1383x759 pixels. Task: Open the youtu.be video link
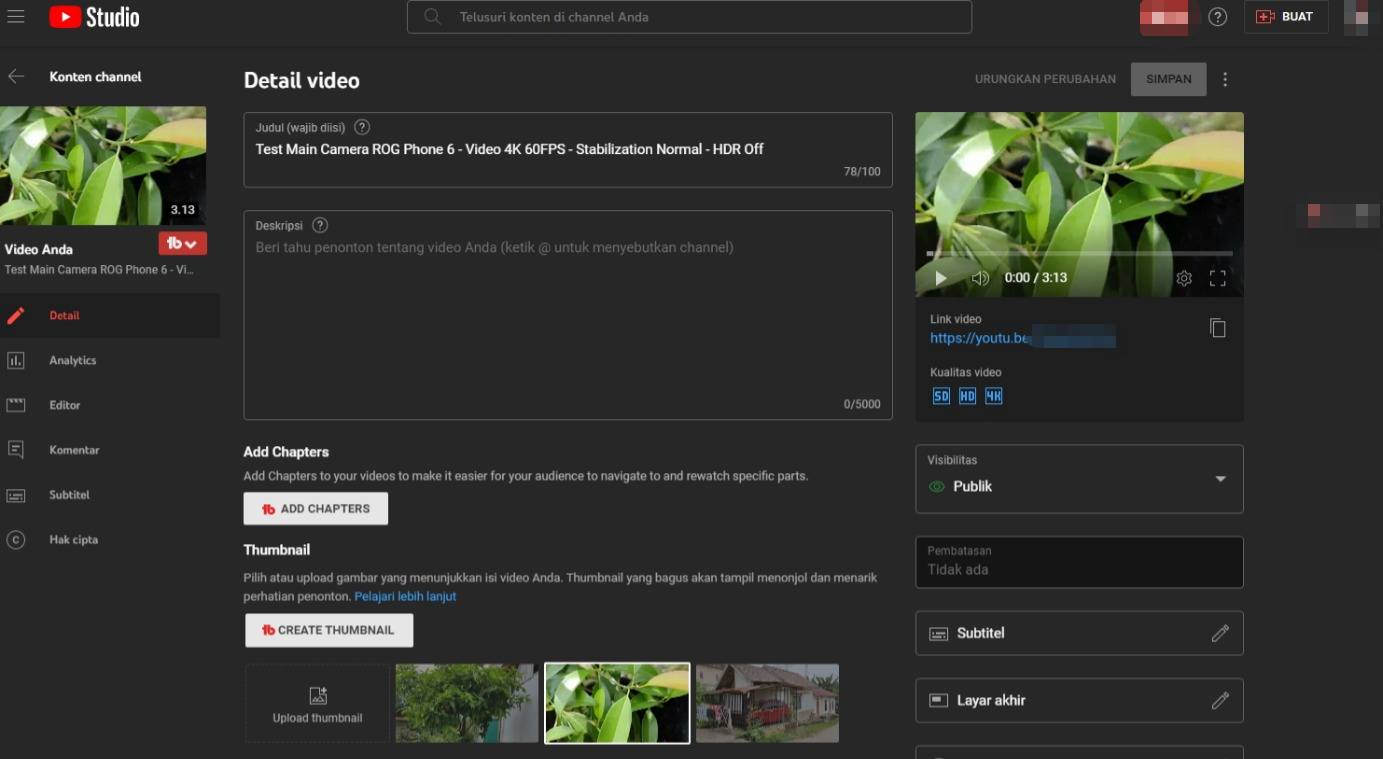1022,338
